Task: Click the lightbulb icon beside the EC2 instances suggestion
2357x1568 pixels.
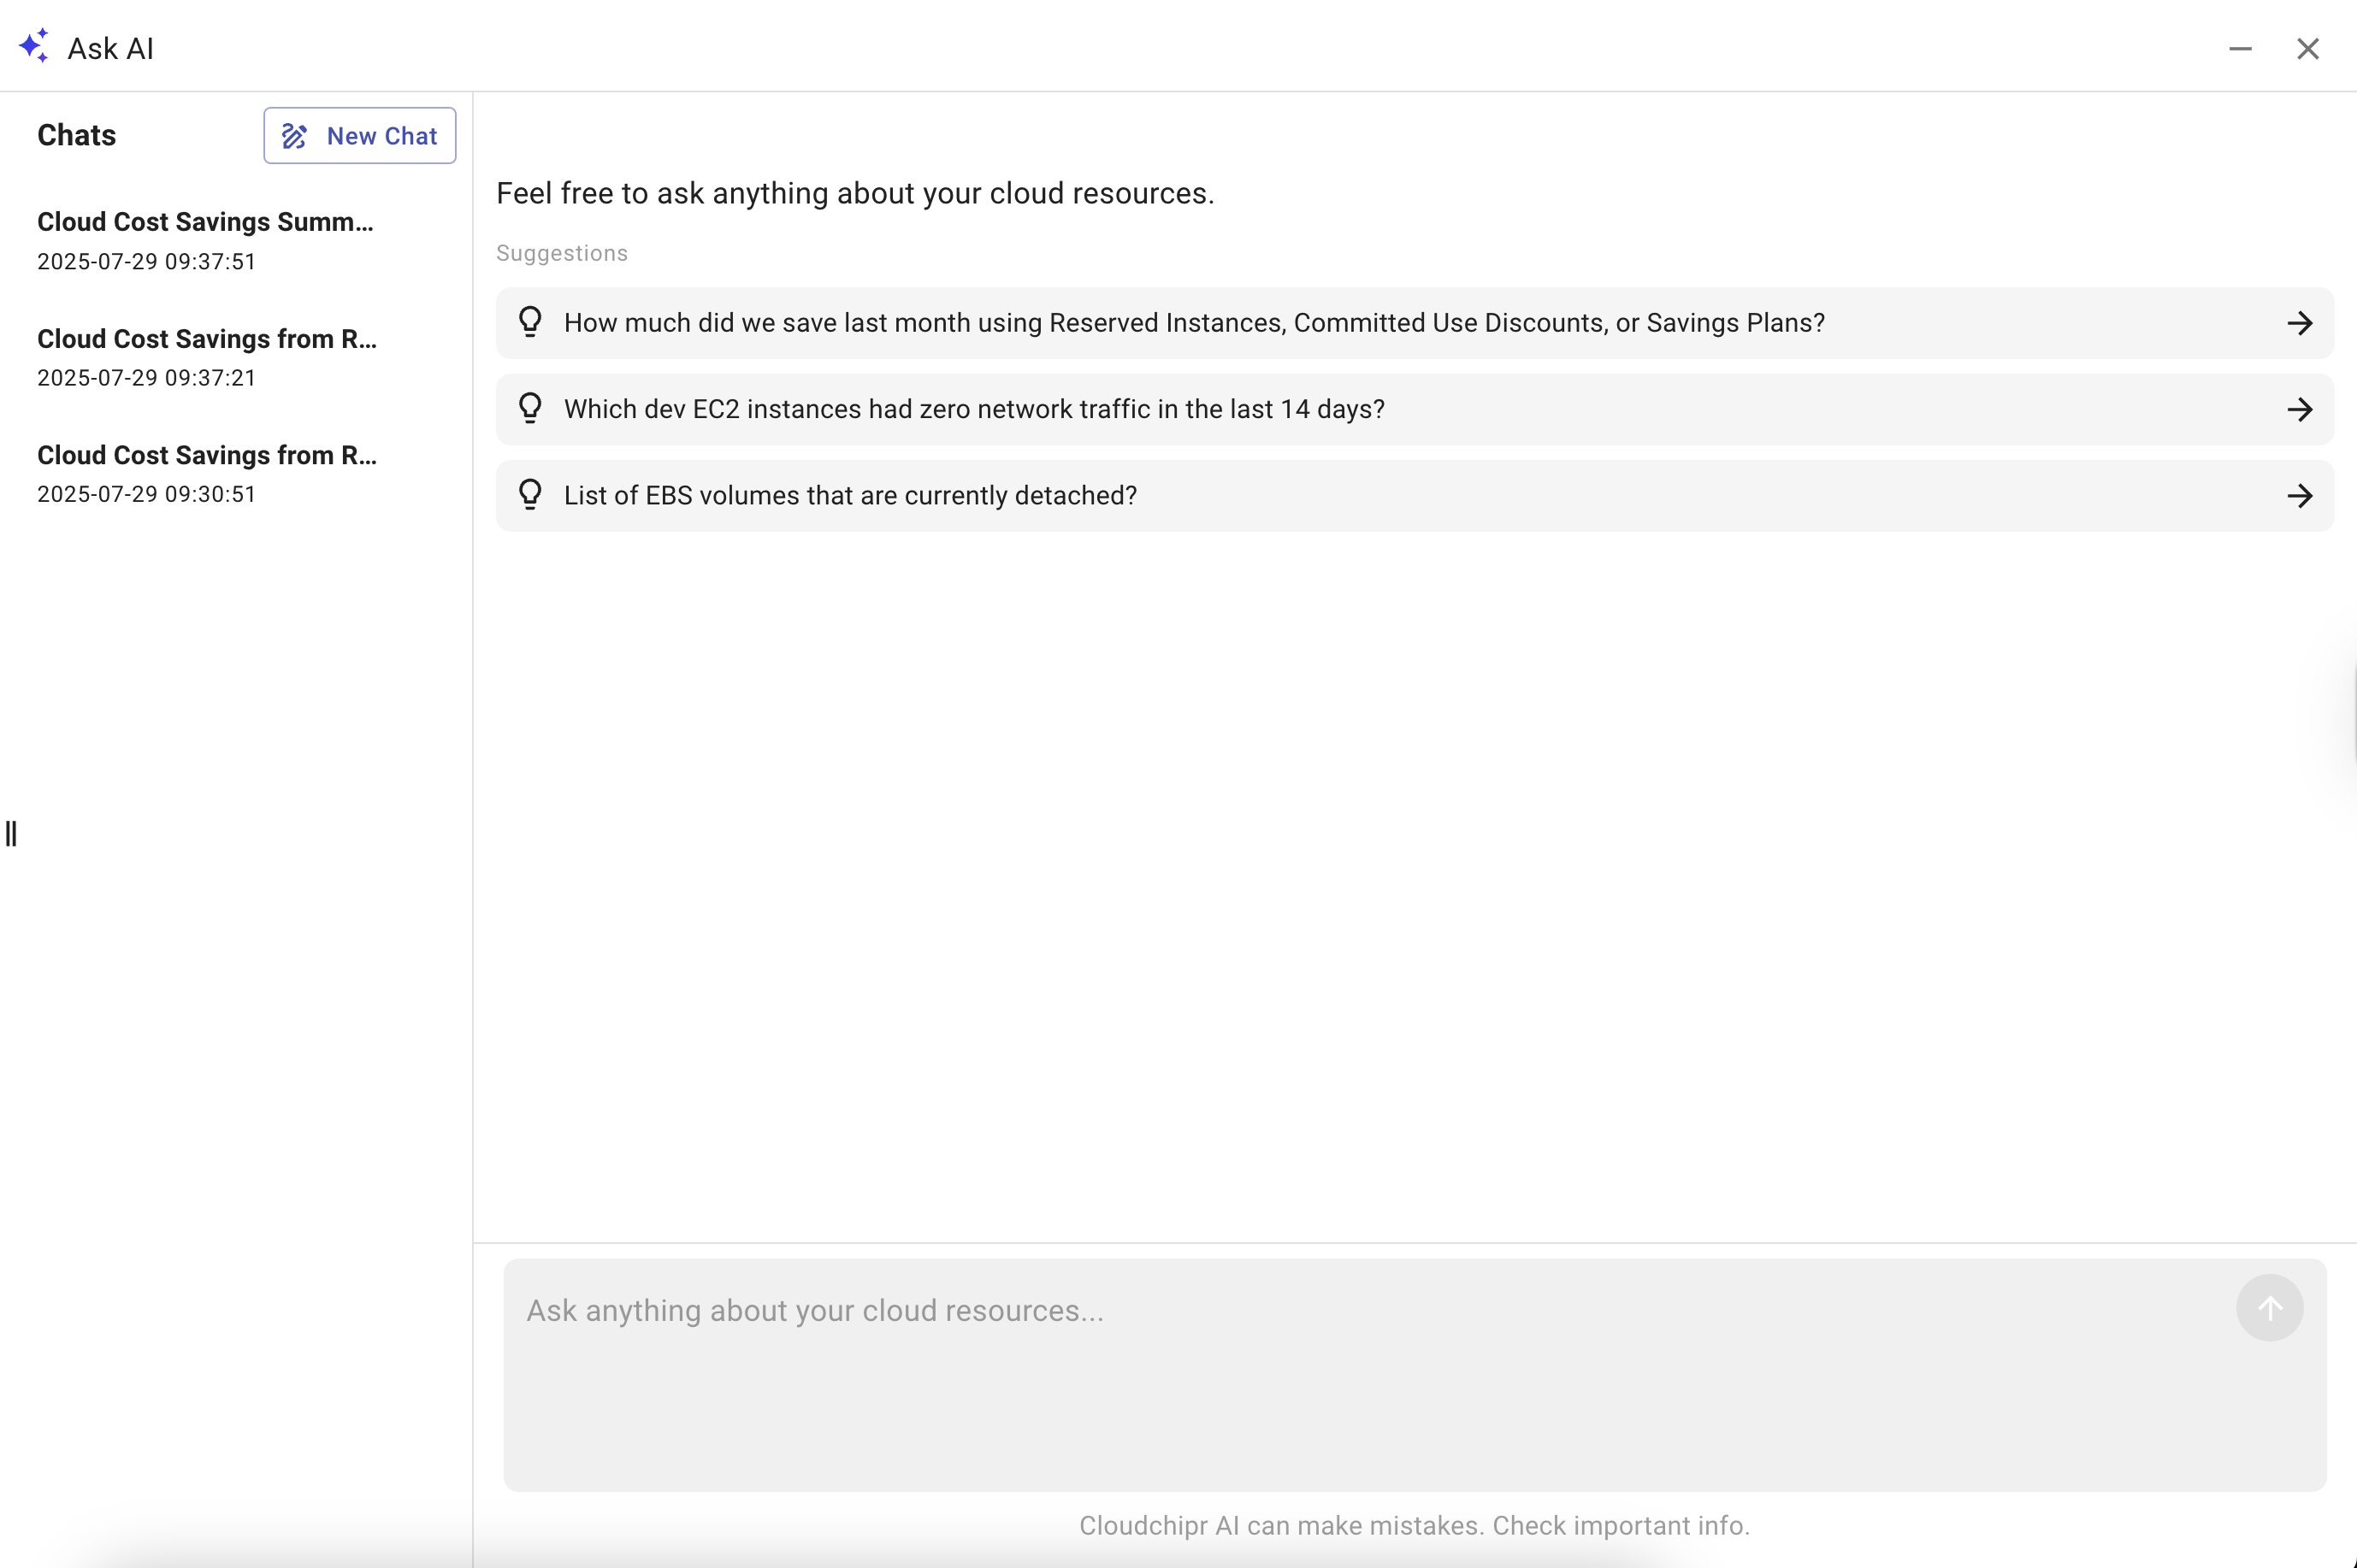Action: click(530, 408)
